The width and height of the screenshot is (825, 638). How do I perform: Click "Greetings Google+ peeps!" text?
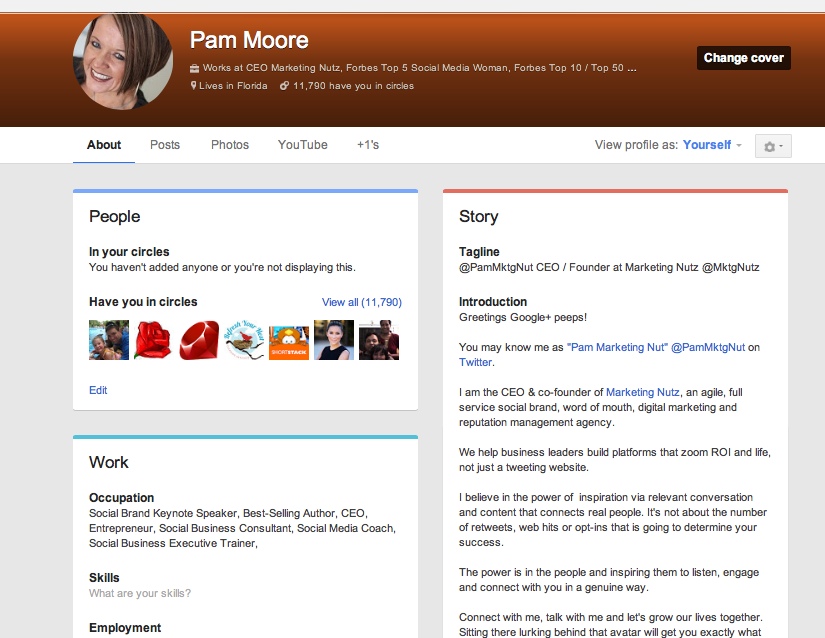pos(522,318)
